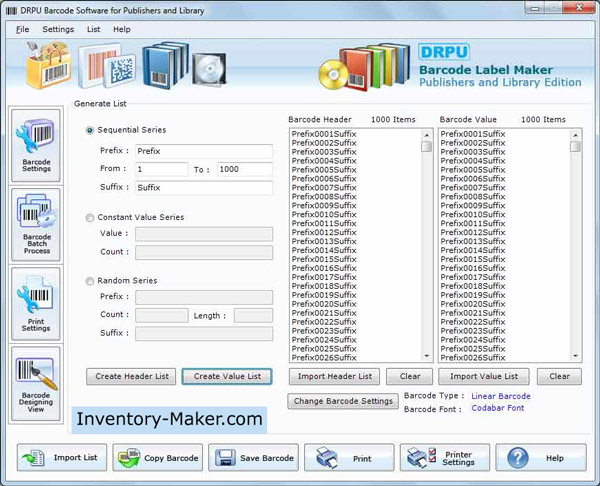Screen dimensions: 600x486
Task: Open the File menu
Action: [x=22, y=30]
